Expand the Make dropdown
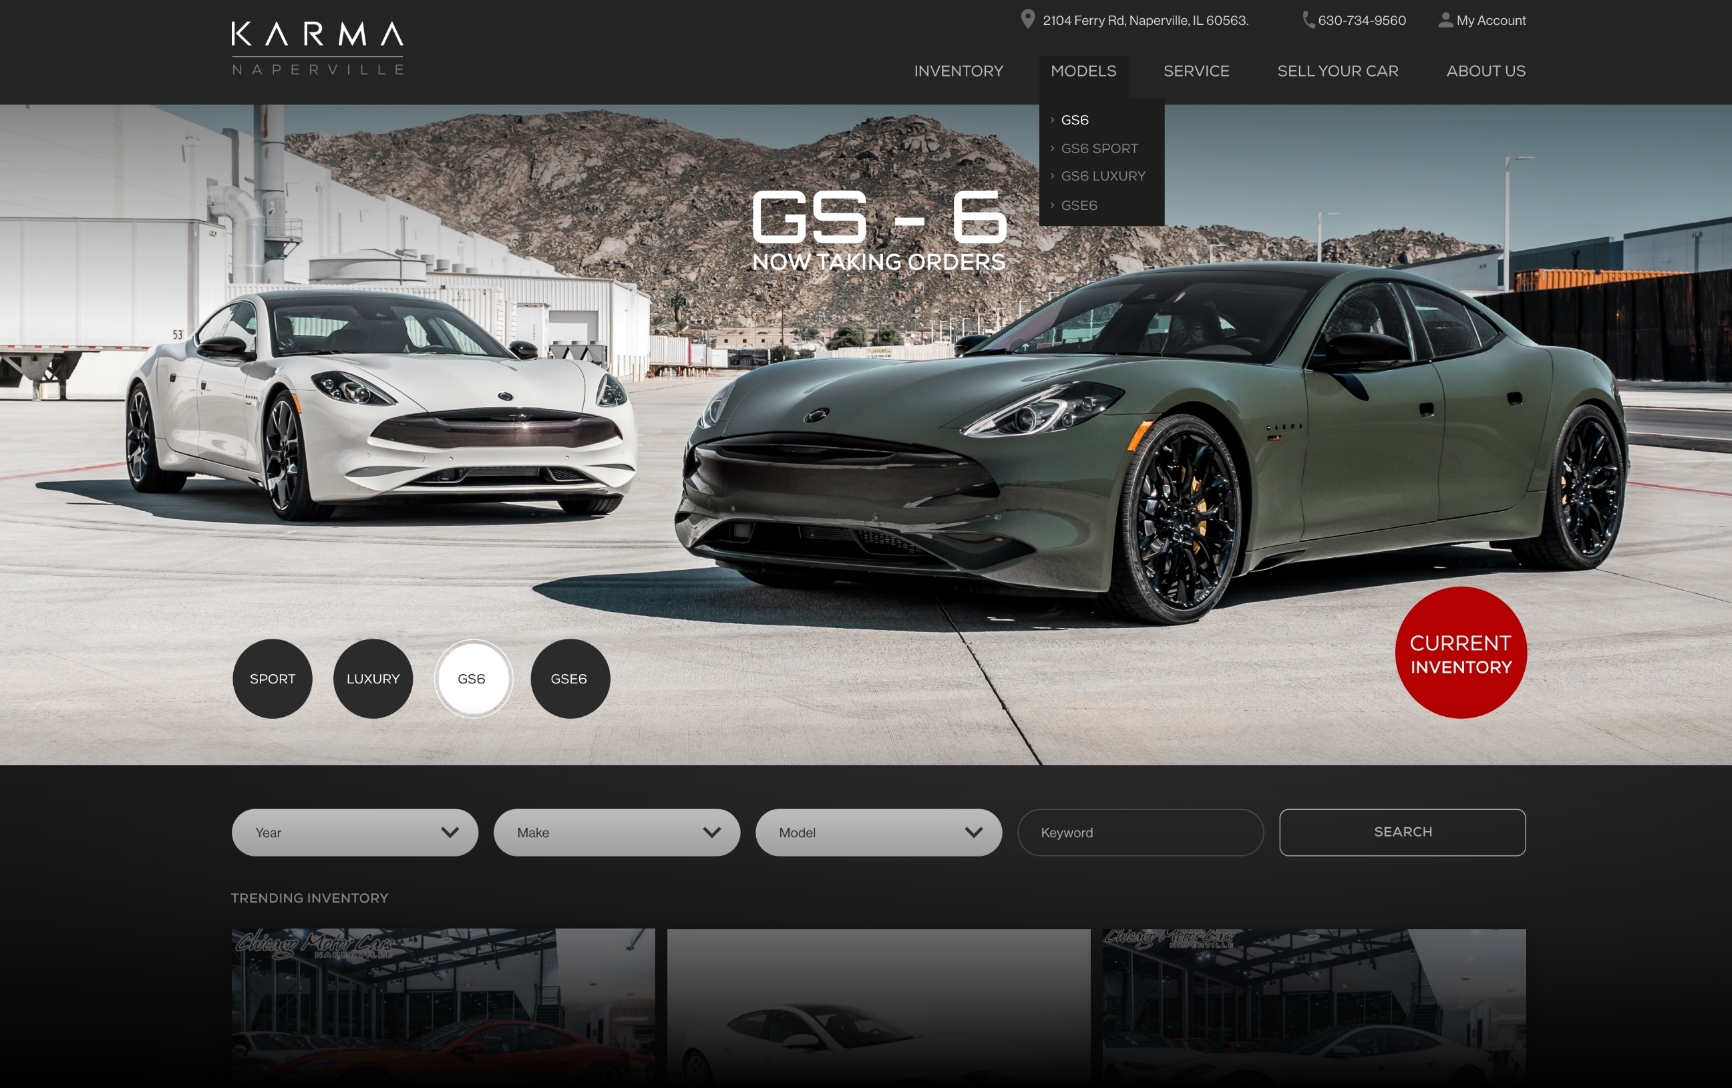 [x=617, y=832]
